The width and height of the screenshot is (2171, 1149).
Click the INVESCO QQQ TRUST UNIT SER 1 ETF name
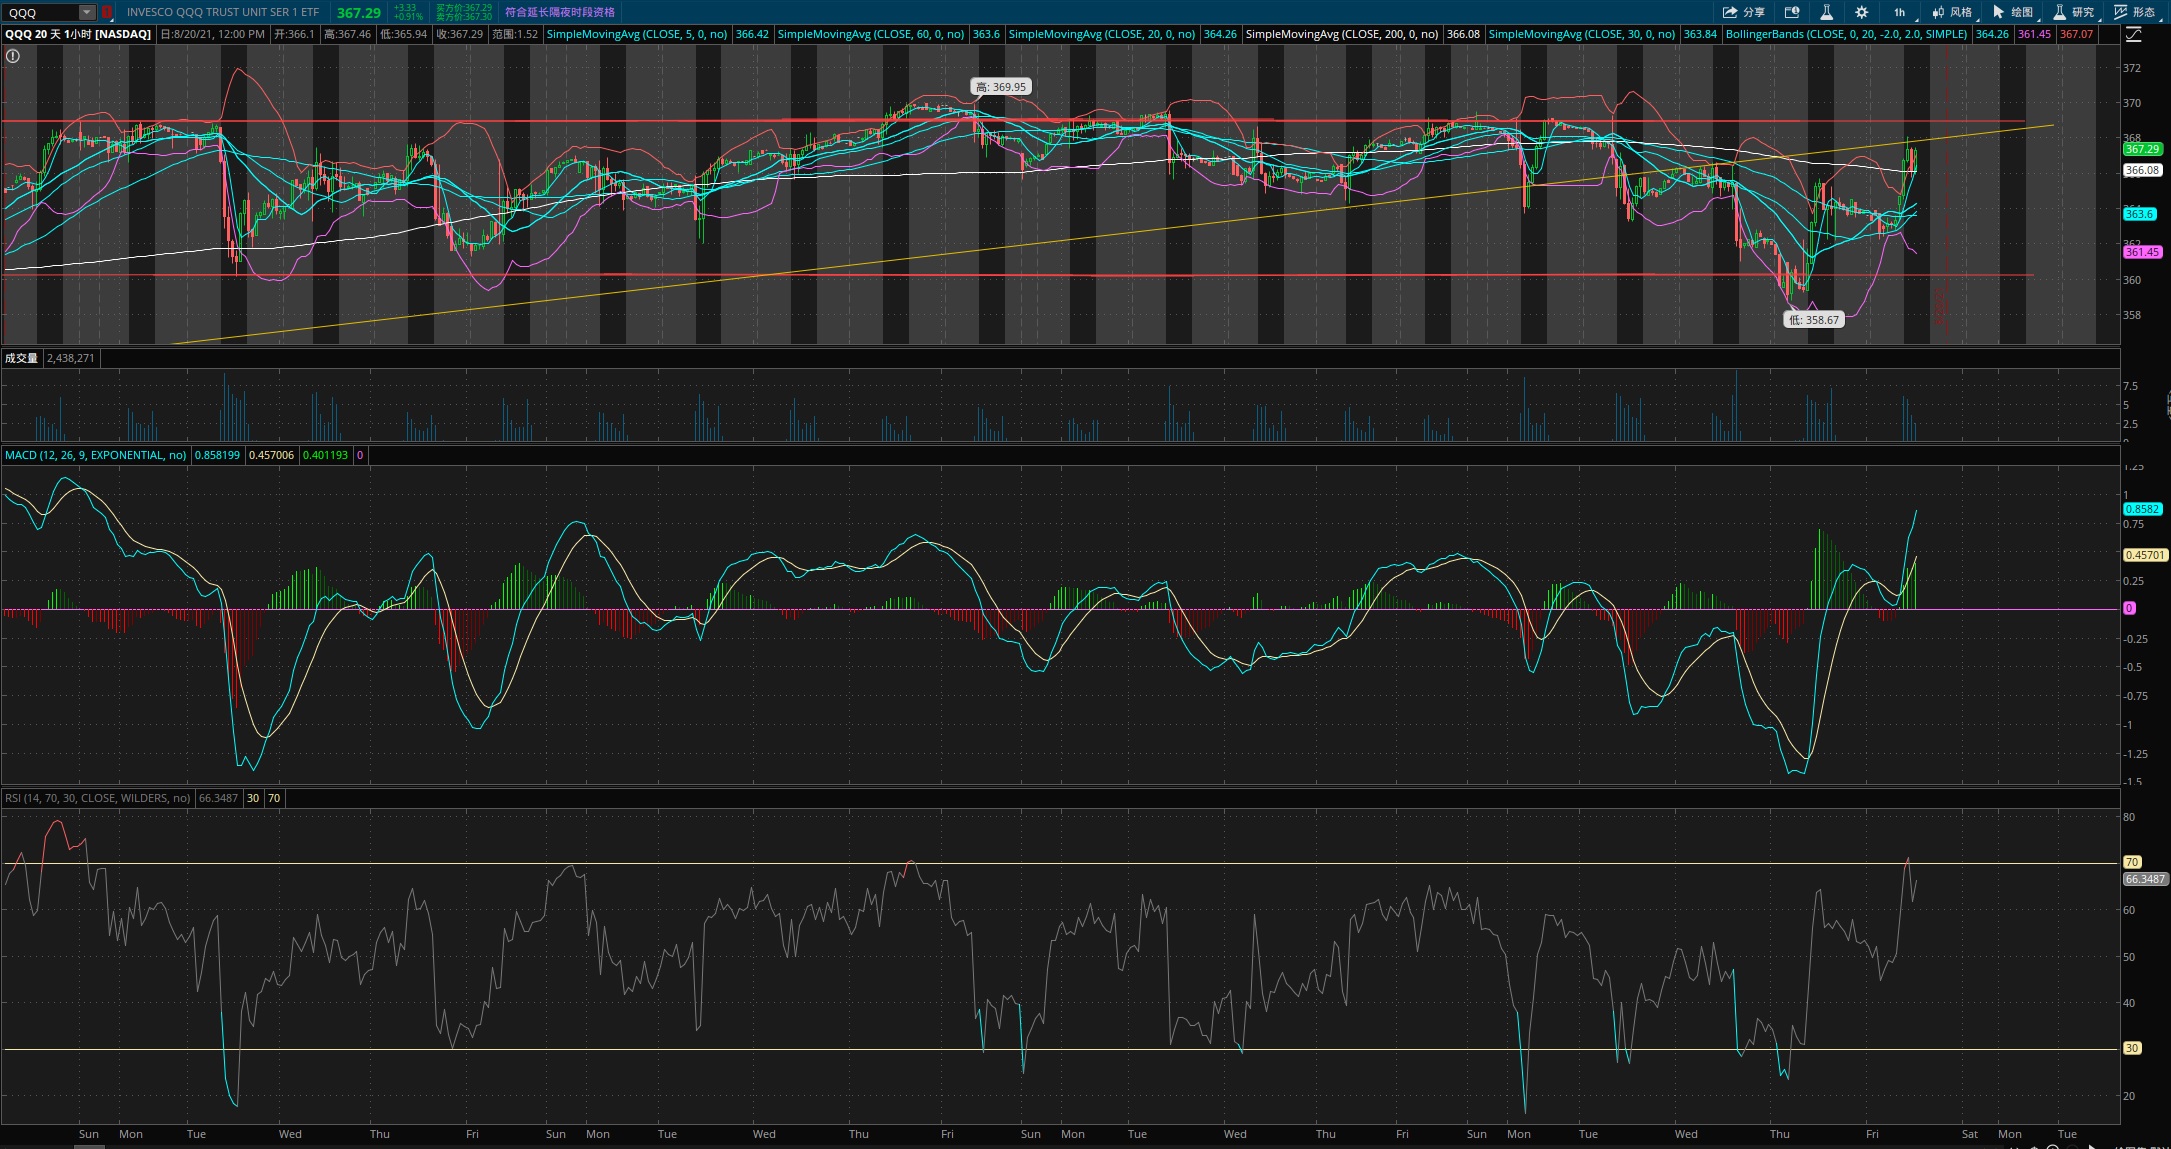coord(223,12)
